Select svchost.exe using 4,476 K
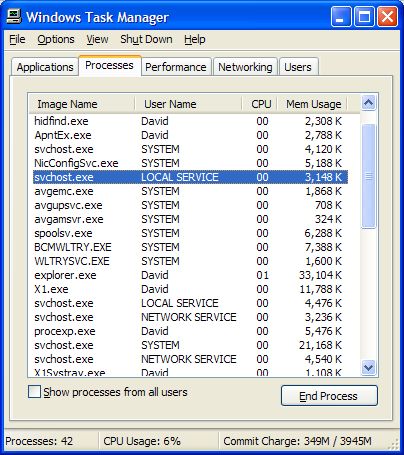Viewport: 404px width, 455px height. (190, 303)
